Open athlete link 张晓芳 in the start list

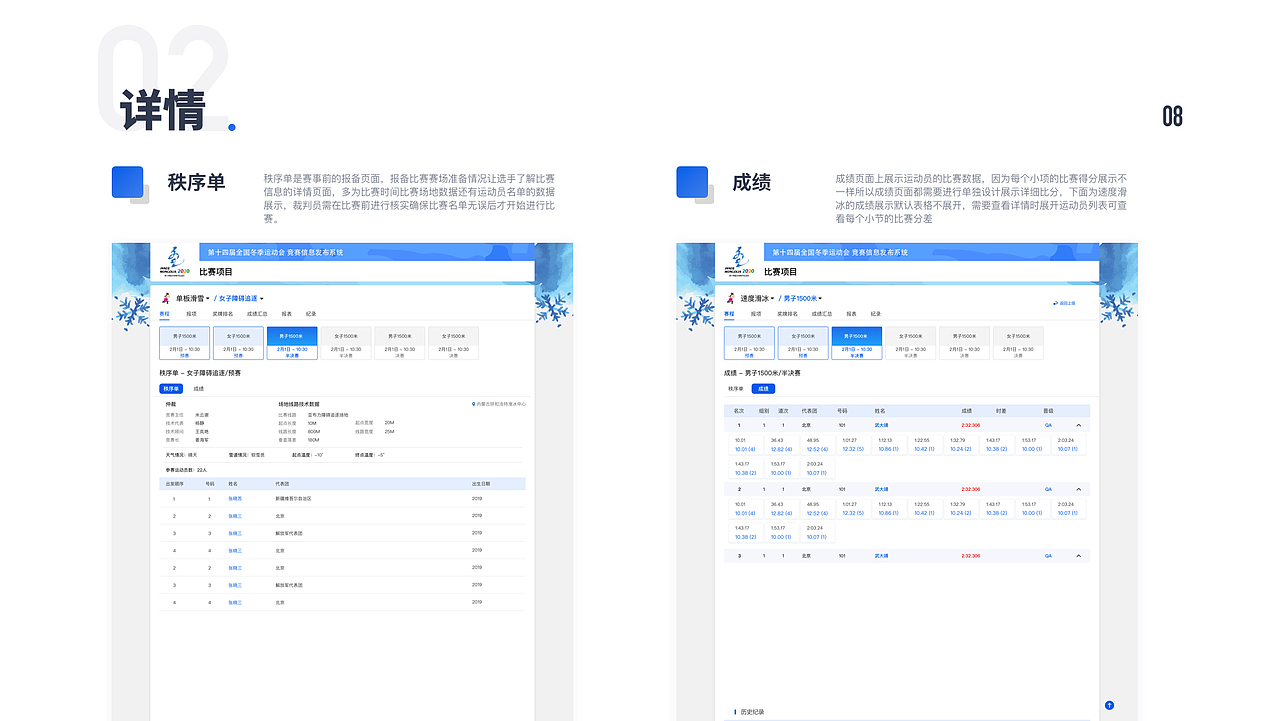[x=235, y=498]
